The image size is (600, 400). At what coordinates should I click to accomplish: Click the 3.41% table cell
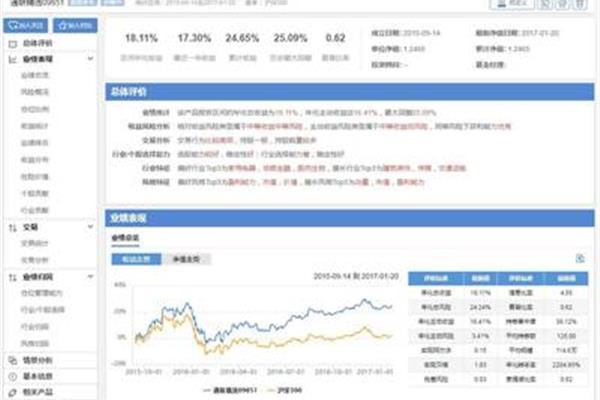coord(480,336)
